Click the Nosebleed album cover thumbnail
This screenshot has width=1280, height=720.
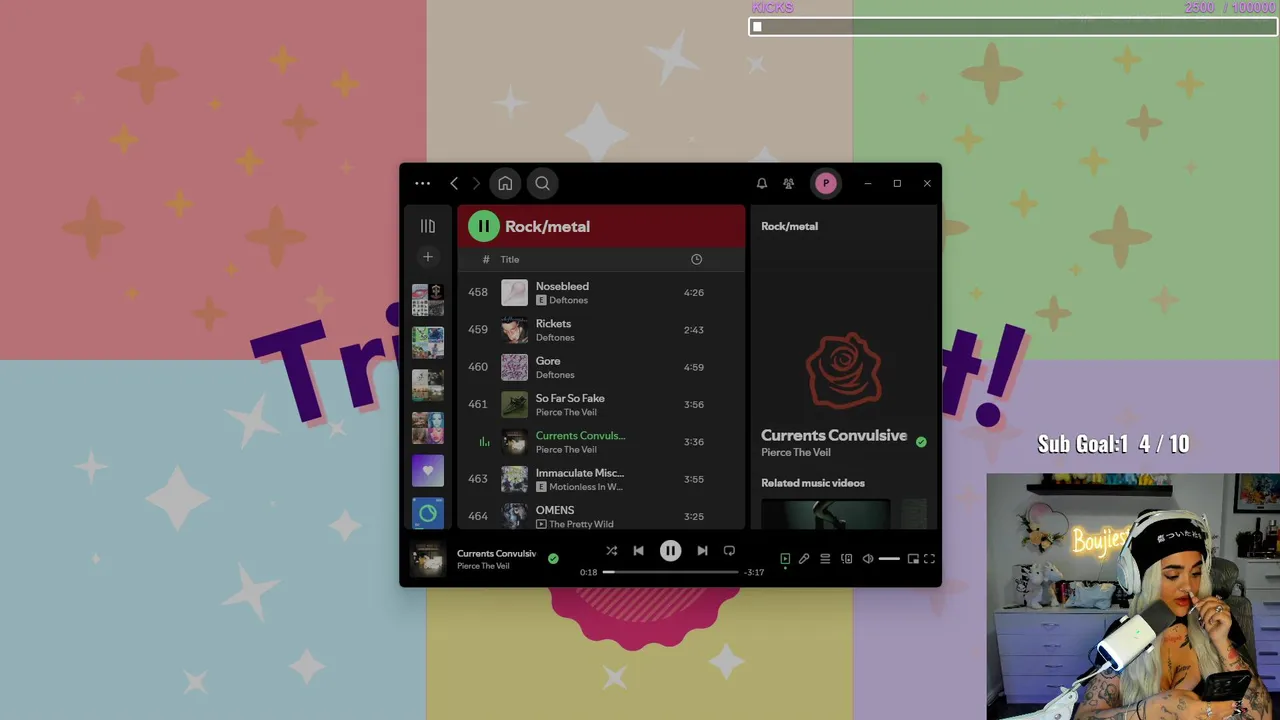(x=514, y=293)
